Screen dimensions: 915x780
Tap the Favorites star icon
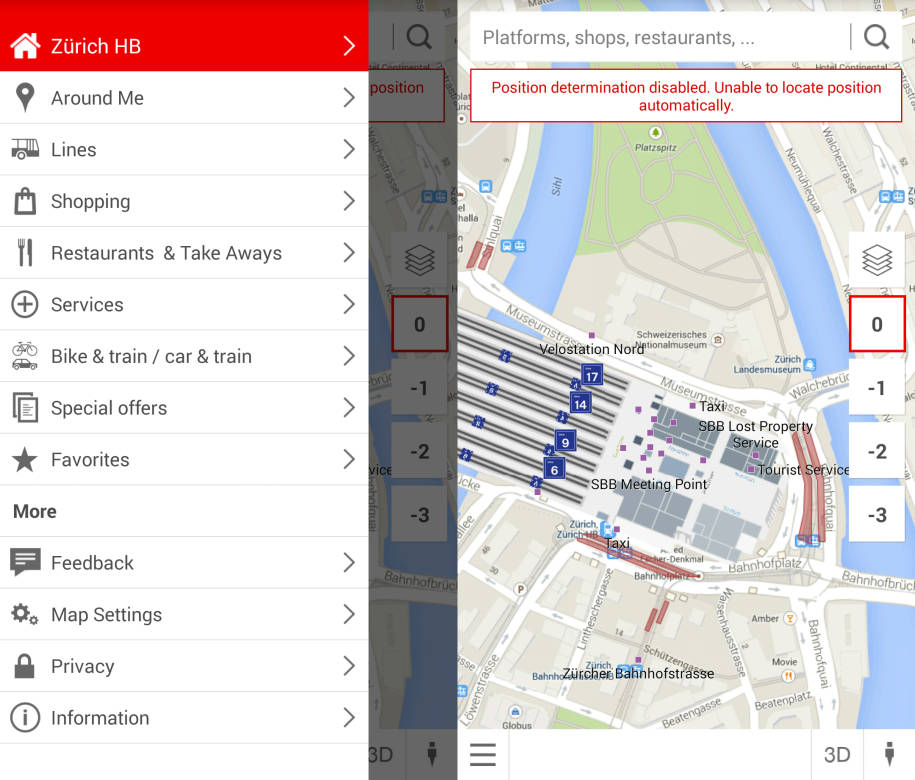tap(25, 459)
